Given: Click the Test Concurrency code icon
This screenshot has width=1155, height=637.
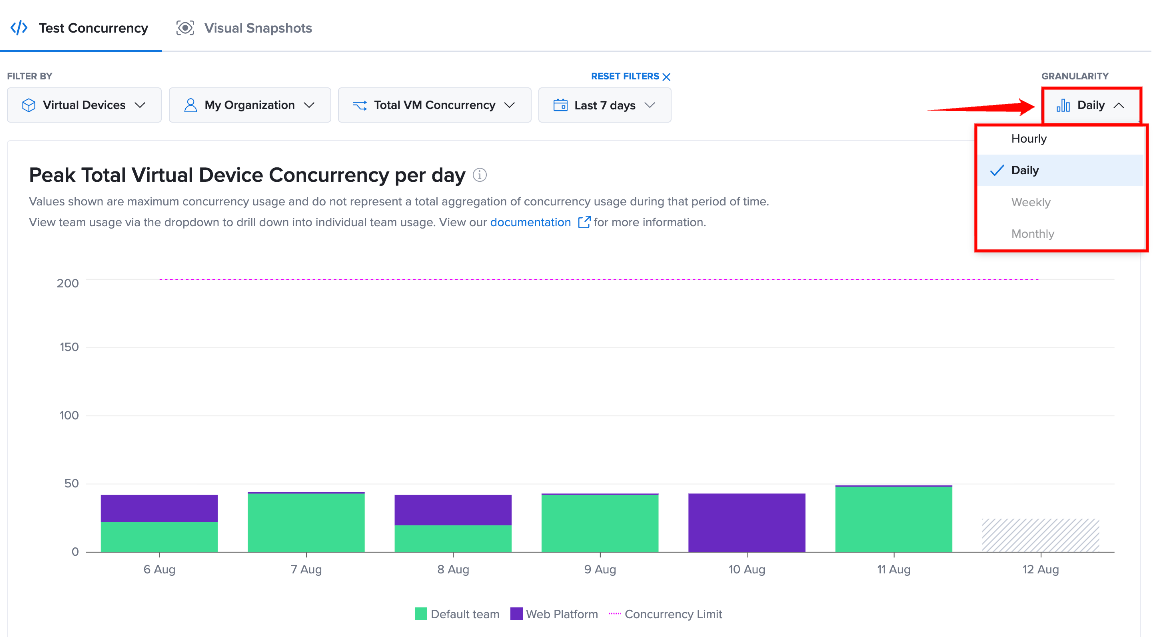Looking at the screenshot, I should (19, 28).
